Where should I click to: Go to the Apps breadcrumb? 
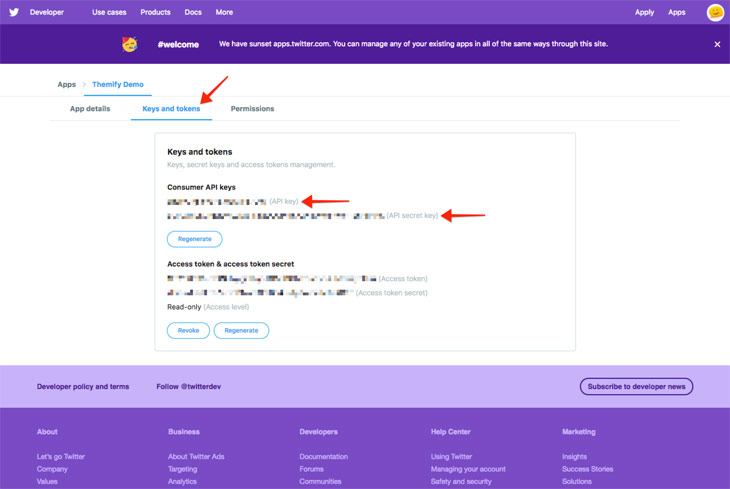pyautogui.click(x=67, y=84)
